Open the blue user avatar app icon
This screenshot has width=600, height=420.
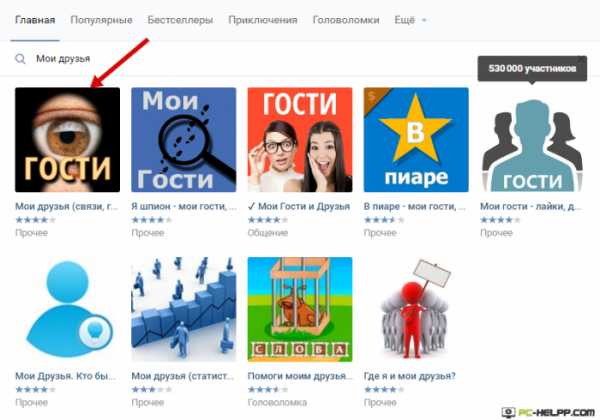pos(67,309)
